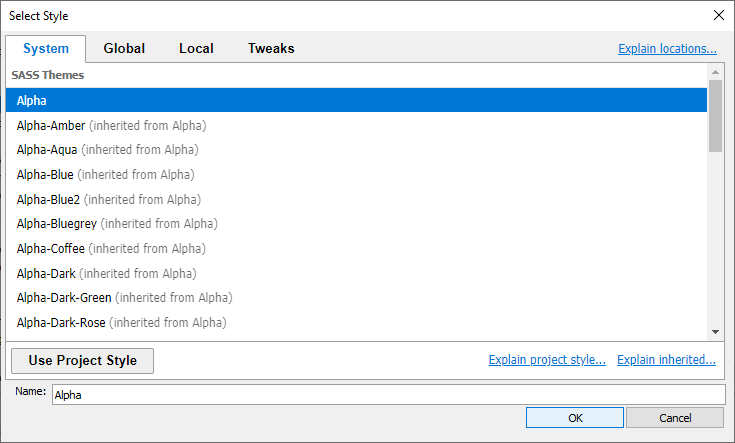This screenshot has width=735, height=443.
Task: Select the Alpha theme in list
Action: pyautogui.click(x=356, y=100)
